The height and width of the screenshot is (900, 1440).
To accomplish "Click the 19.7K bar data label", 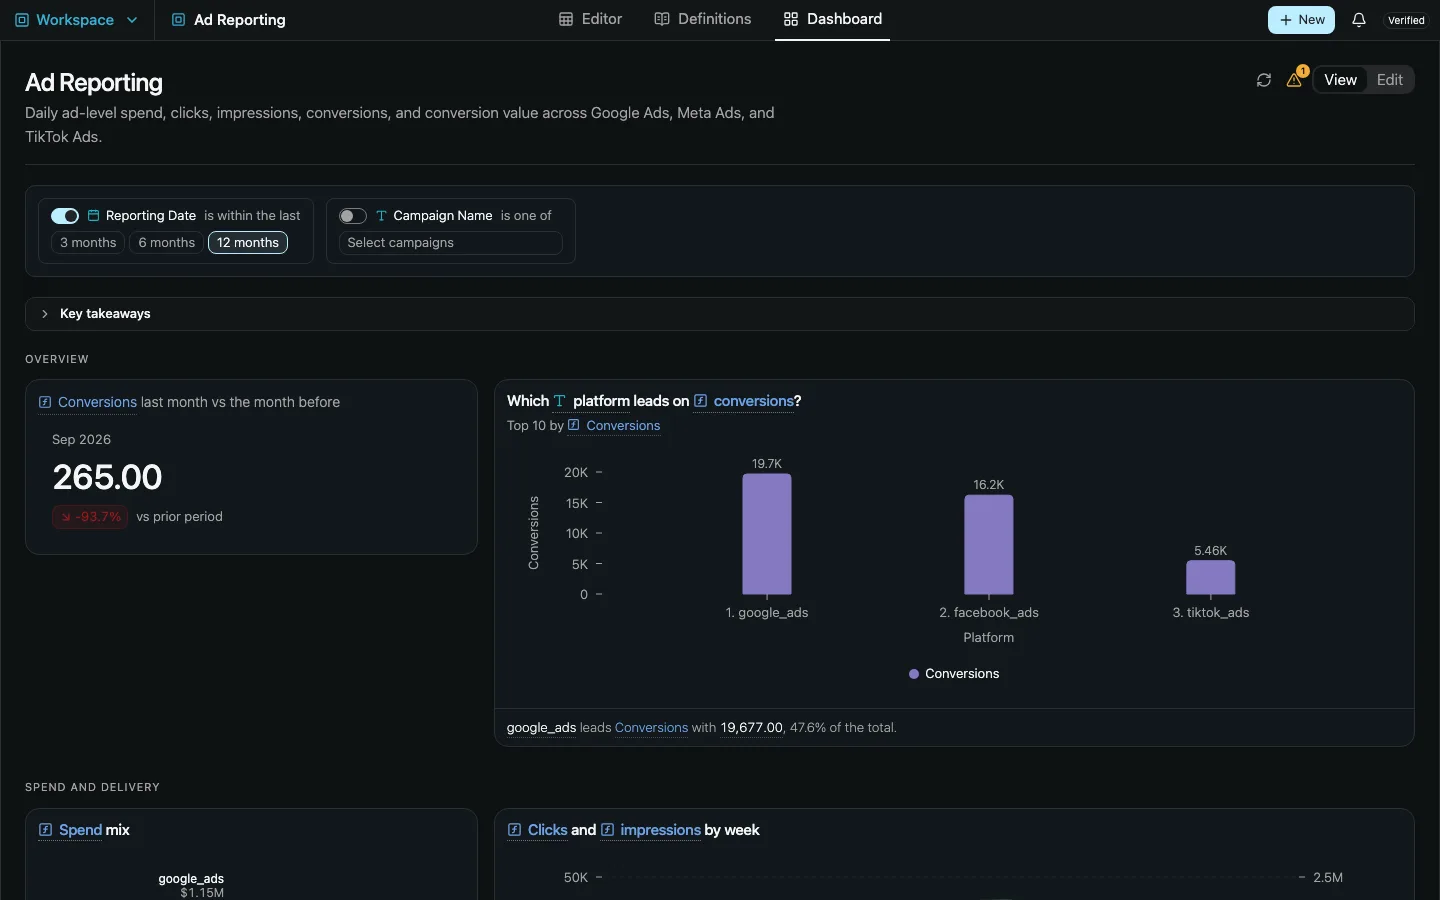I will 767,464.
